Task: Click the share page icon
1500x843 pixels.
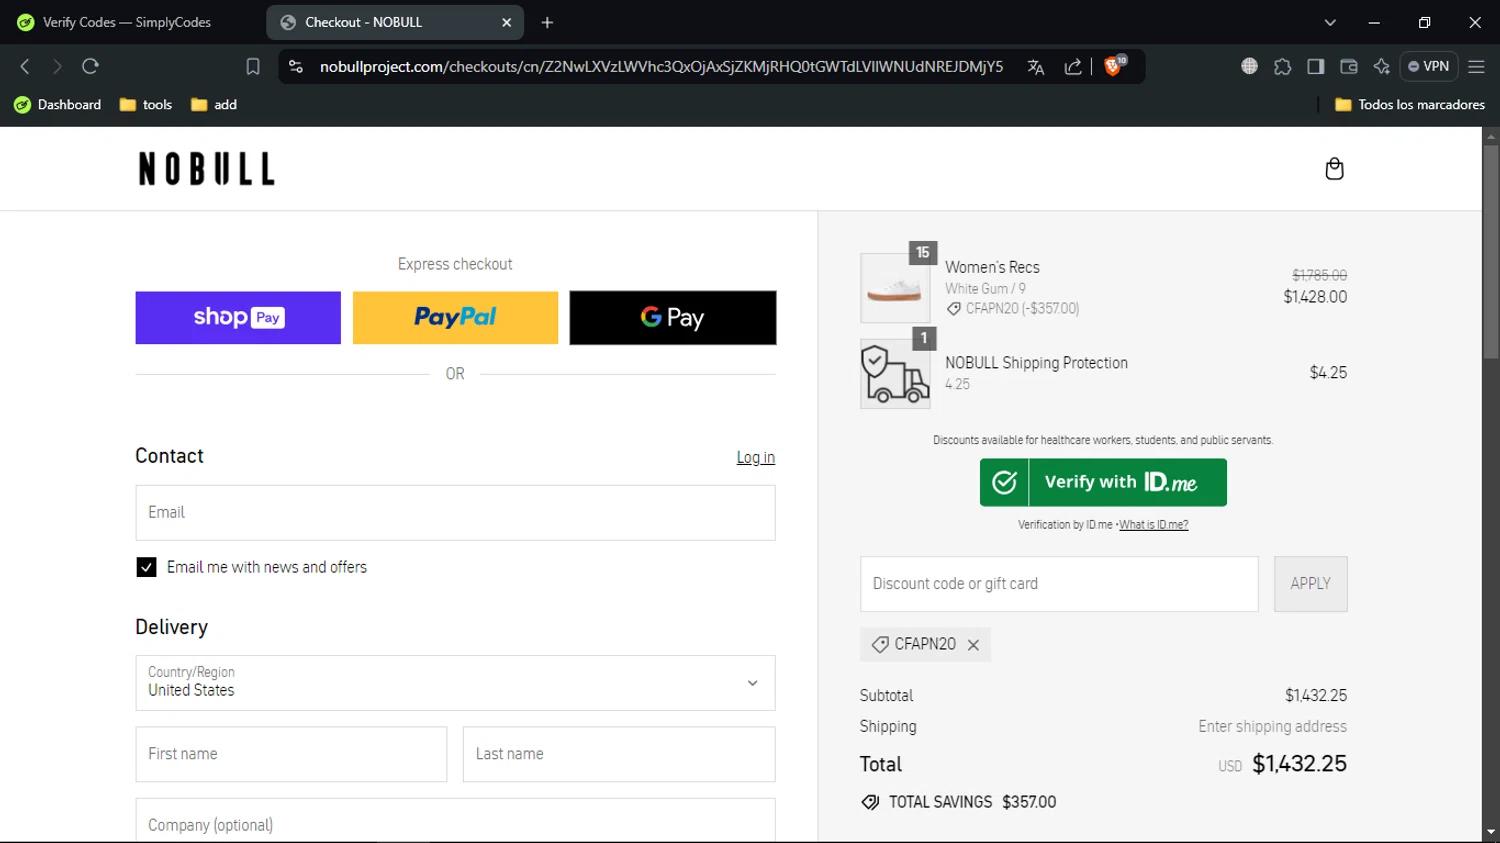Action: tap(1073, 67)
